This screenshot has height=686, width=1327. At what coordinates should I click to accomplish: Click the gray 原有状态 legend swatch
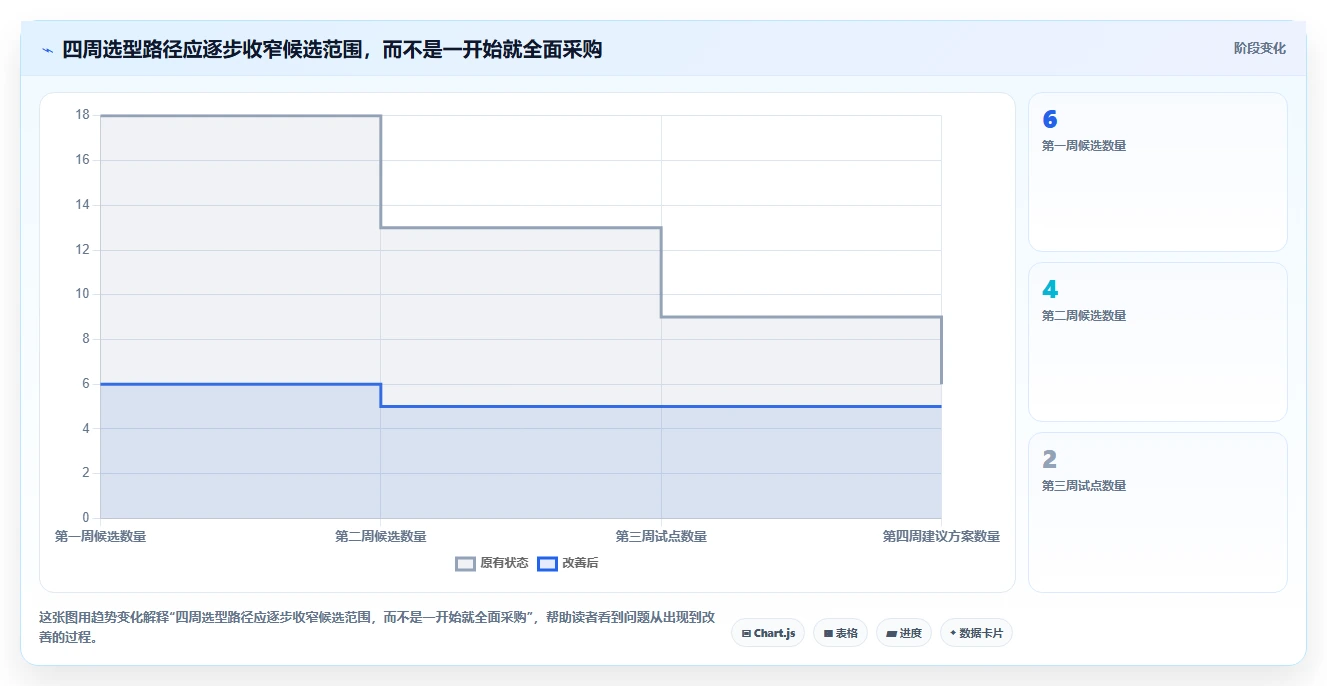coord(465,563)
